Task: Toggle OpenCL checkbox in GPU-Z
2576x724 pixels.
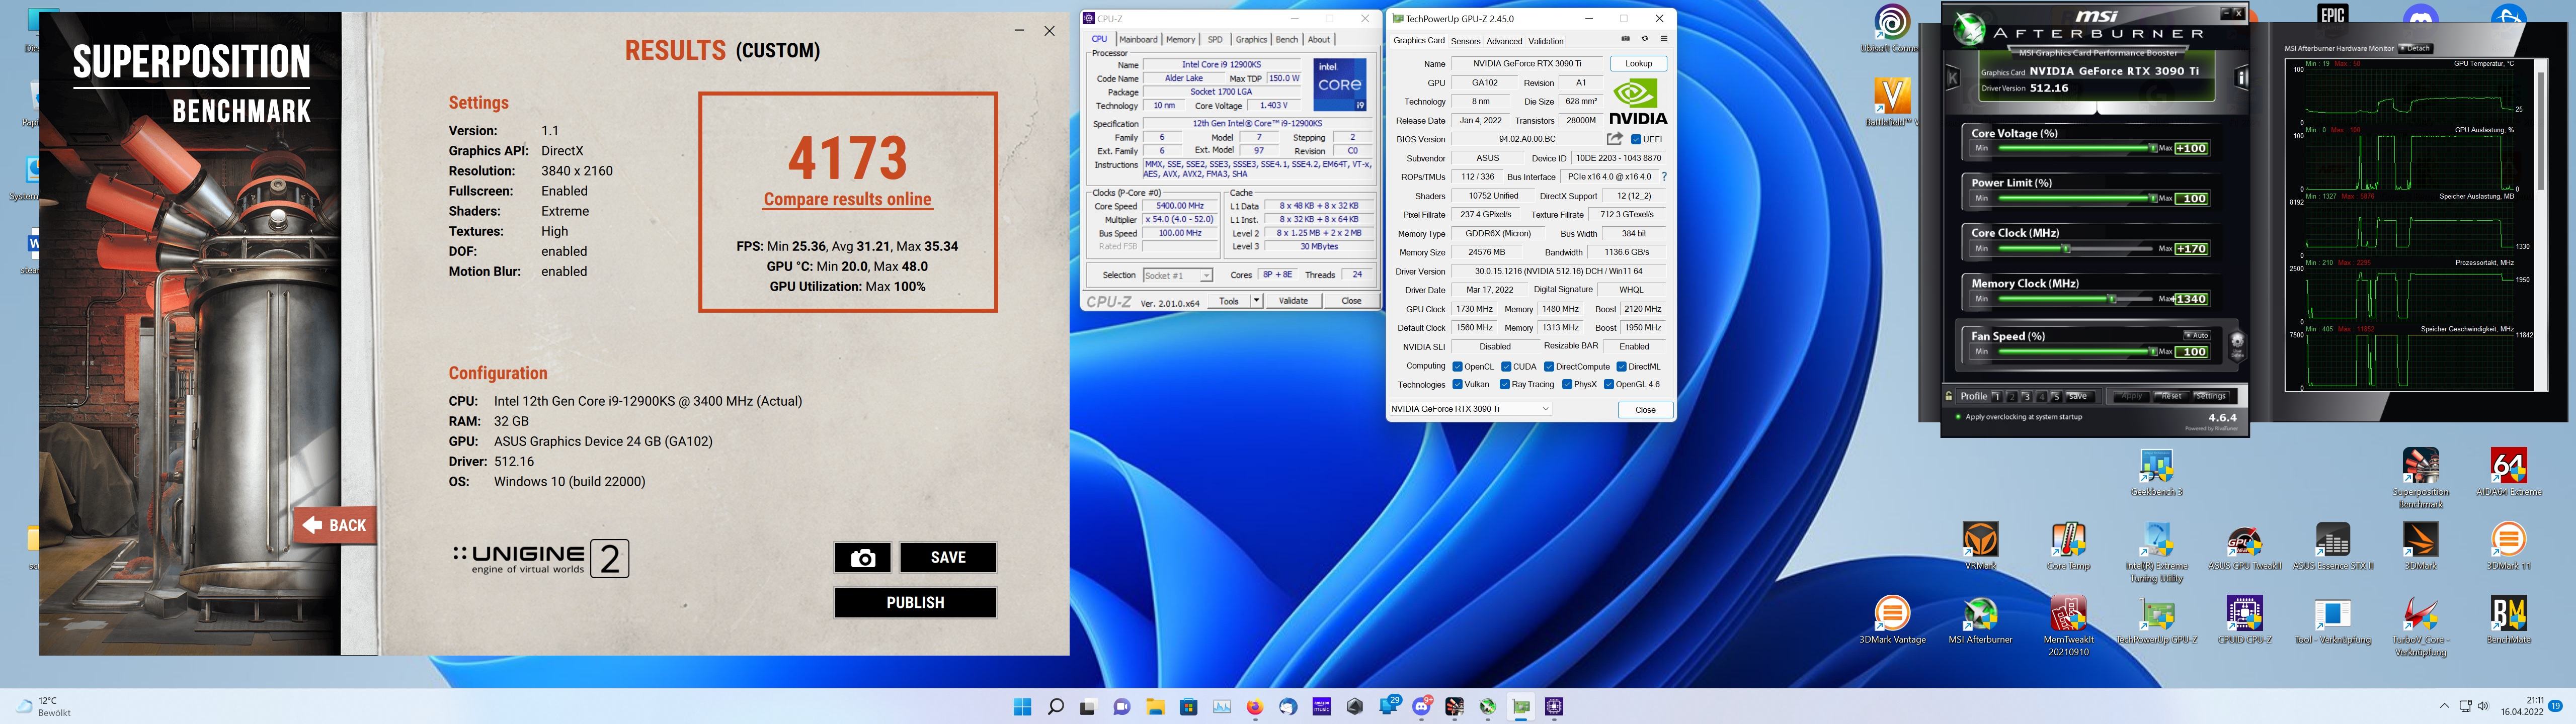Action: (x=1457, y=367)
